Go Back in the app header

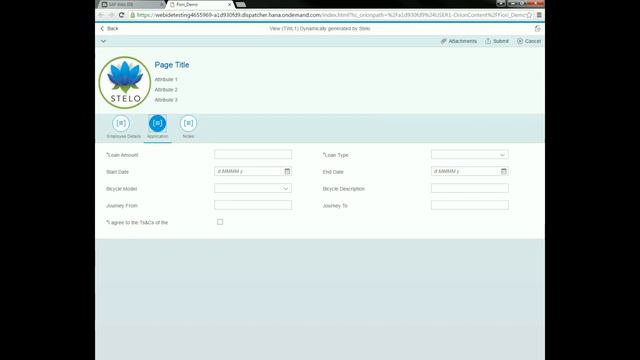click(x=109, y=29)
